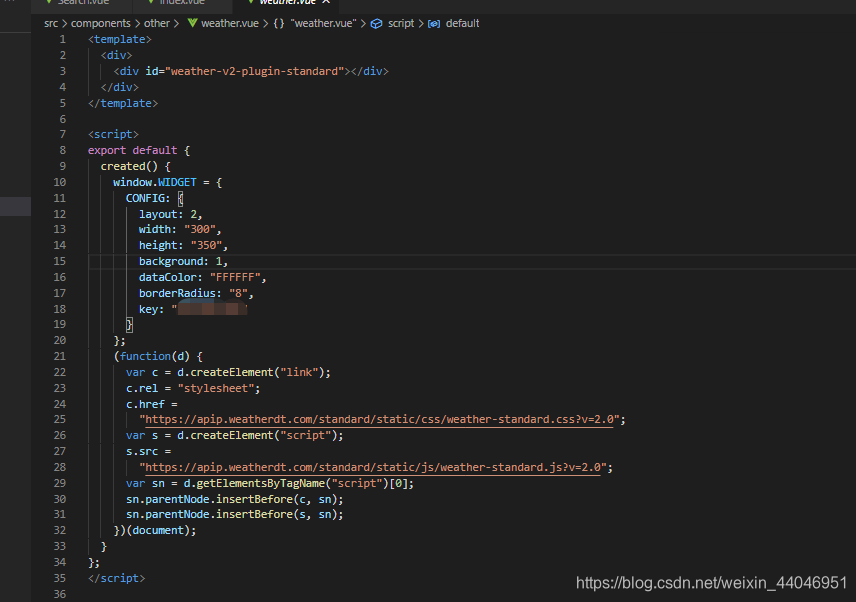Click the closing script tag

(x=116, y=578)
